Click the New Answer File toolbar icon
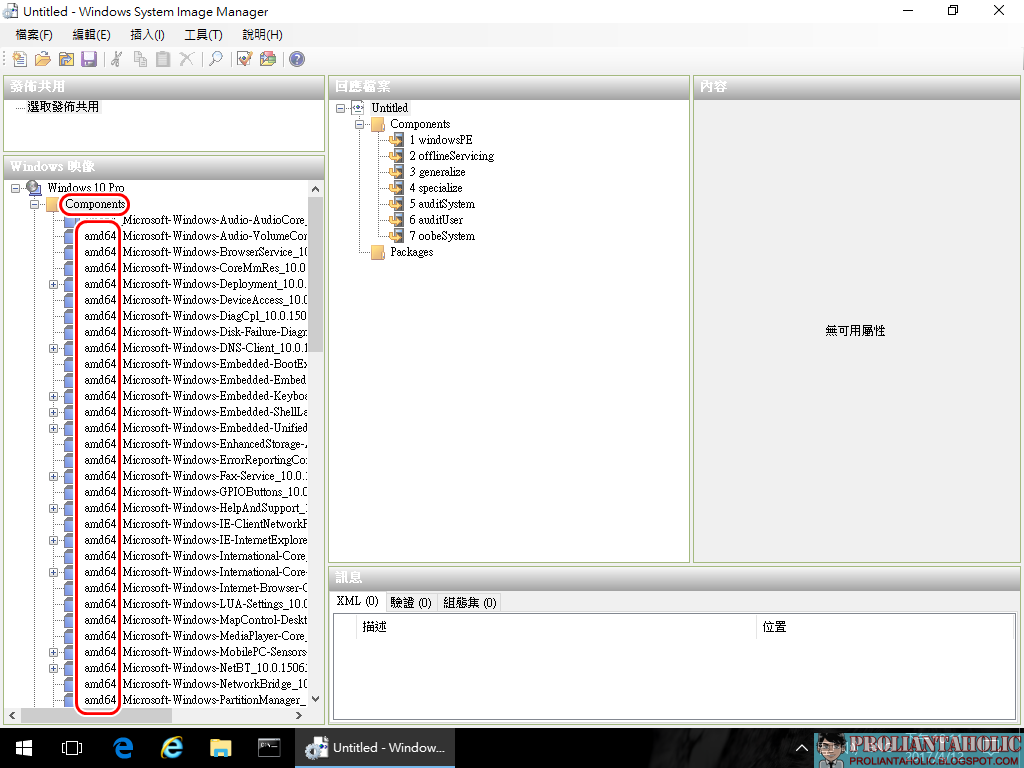The width and height of the screenshot is (1024, 768). [x=20, y=59]
